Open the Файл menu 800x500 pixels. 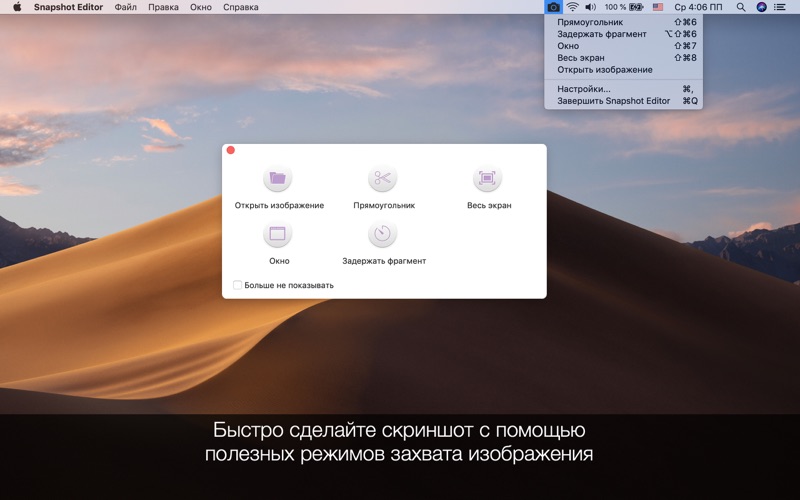[126, 7]
